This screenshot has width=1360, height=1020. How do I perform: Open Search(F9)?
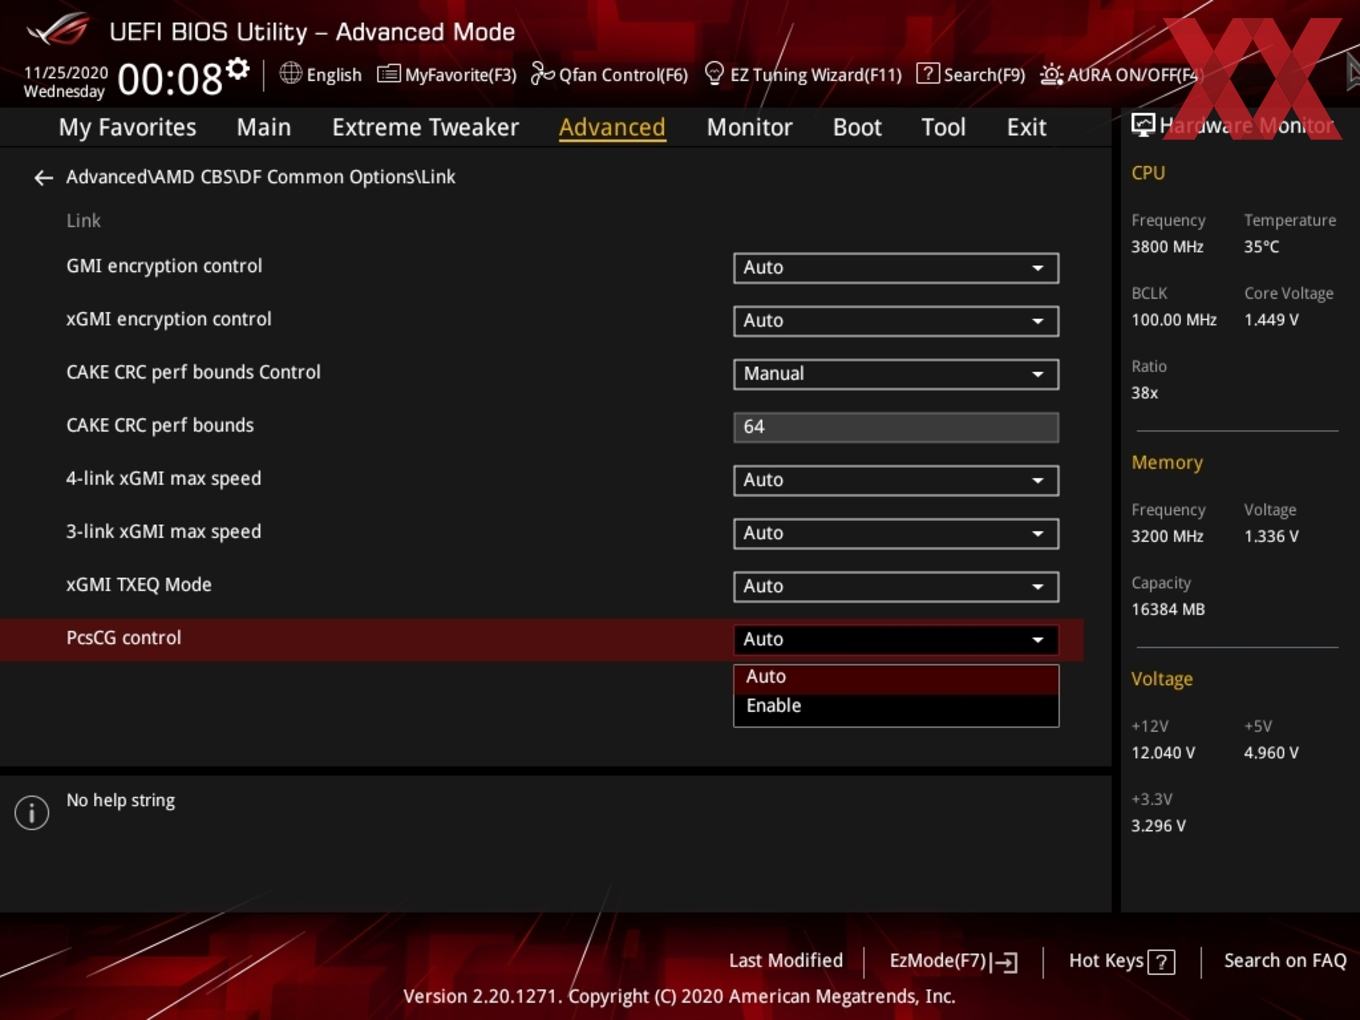971,74
